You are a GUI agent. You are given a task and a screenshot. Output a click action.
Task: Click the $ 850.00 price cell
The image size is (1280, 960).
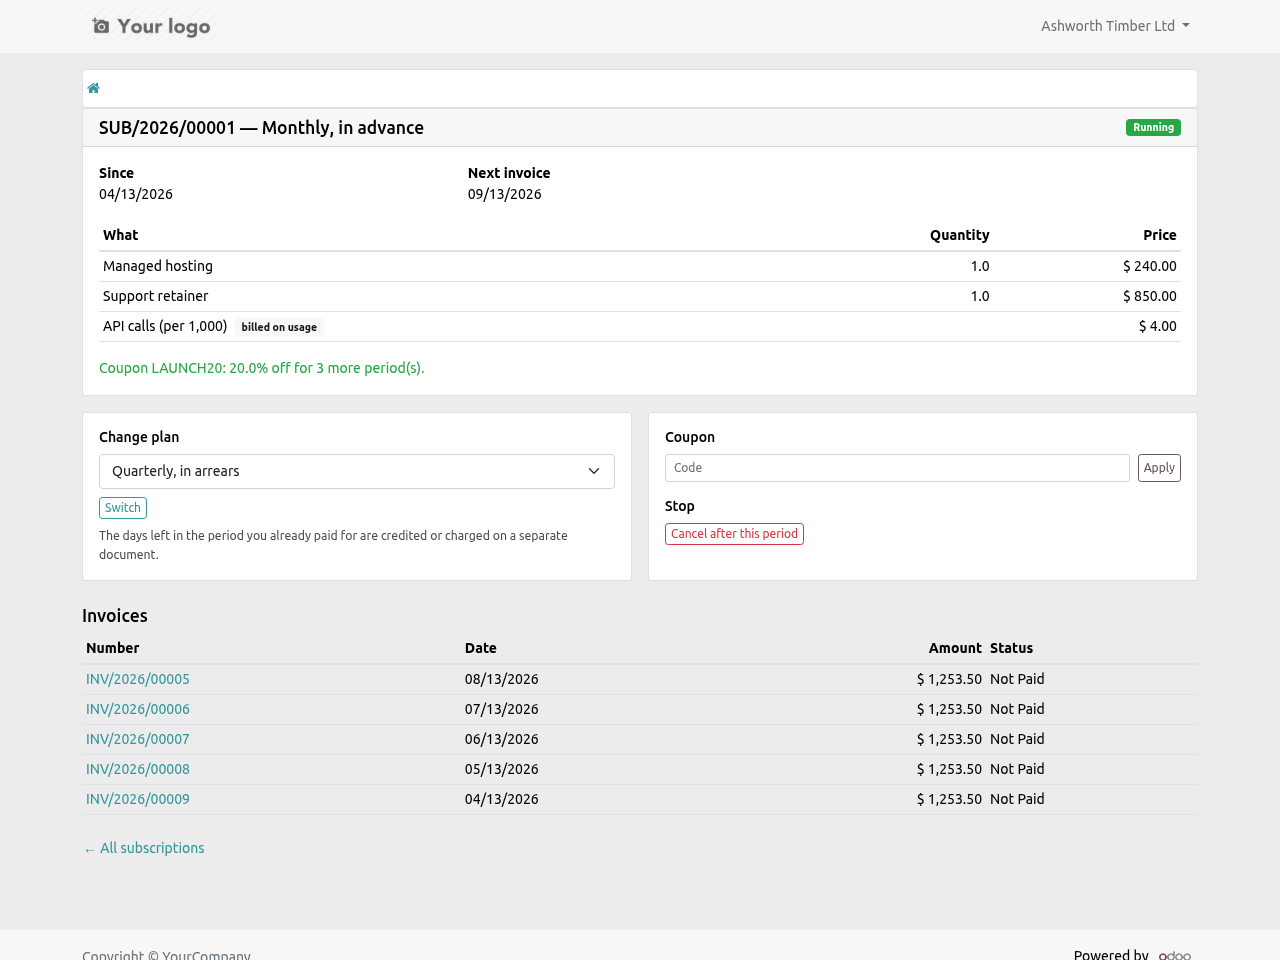pyautogui.click(x=1150, y=296)
